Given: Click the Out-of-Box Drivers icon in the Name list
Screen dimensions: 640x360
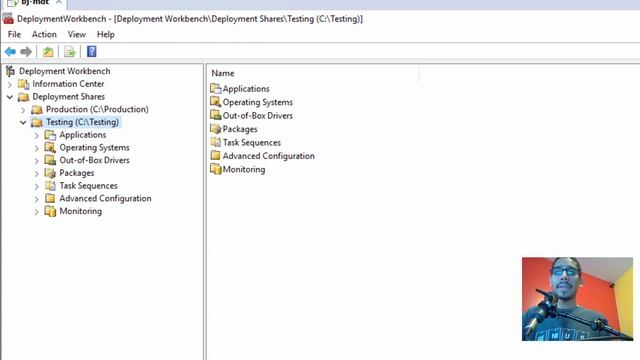Looking at the screenshot, I should [216, 116].
